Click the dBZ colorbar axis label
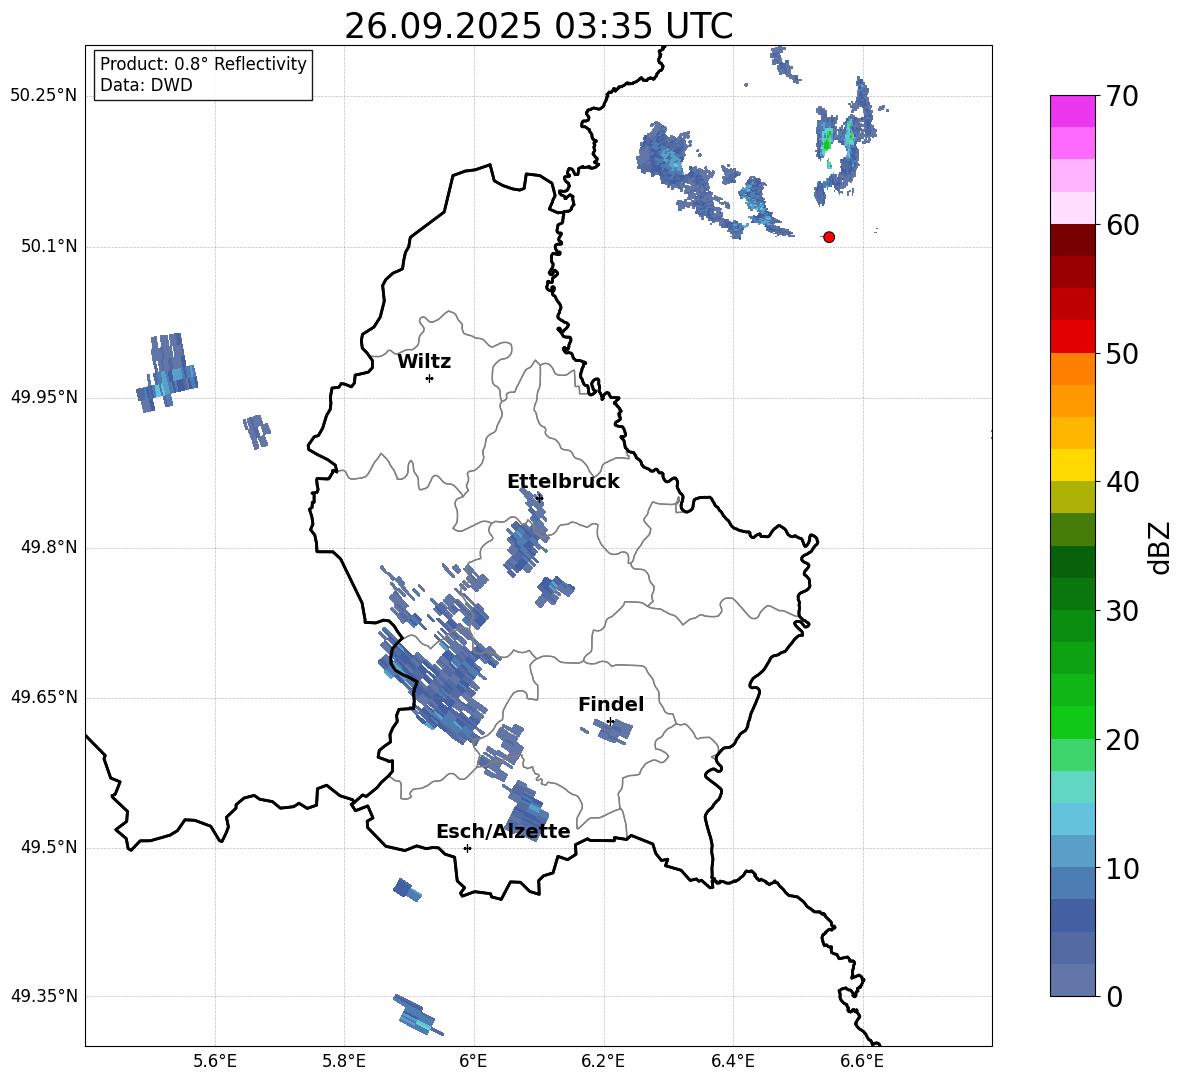The image size is (1184, 1081). click(x=1158, y=547)
